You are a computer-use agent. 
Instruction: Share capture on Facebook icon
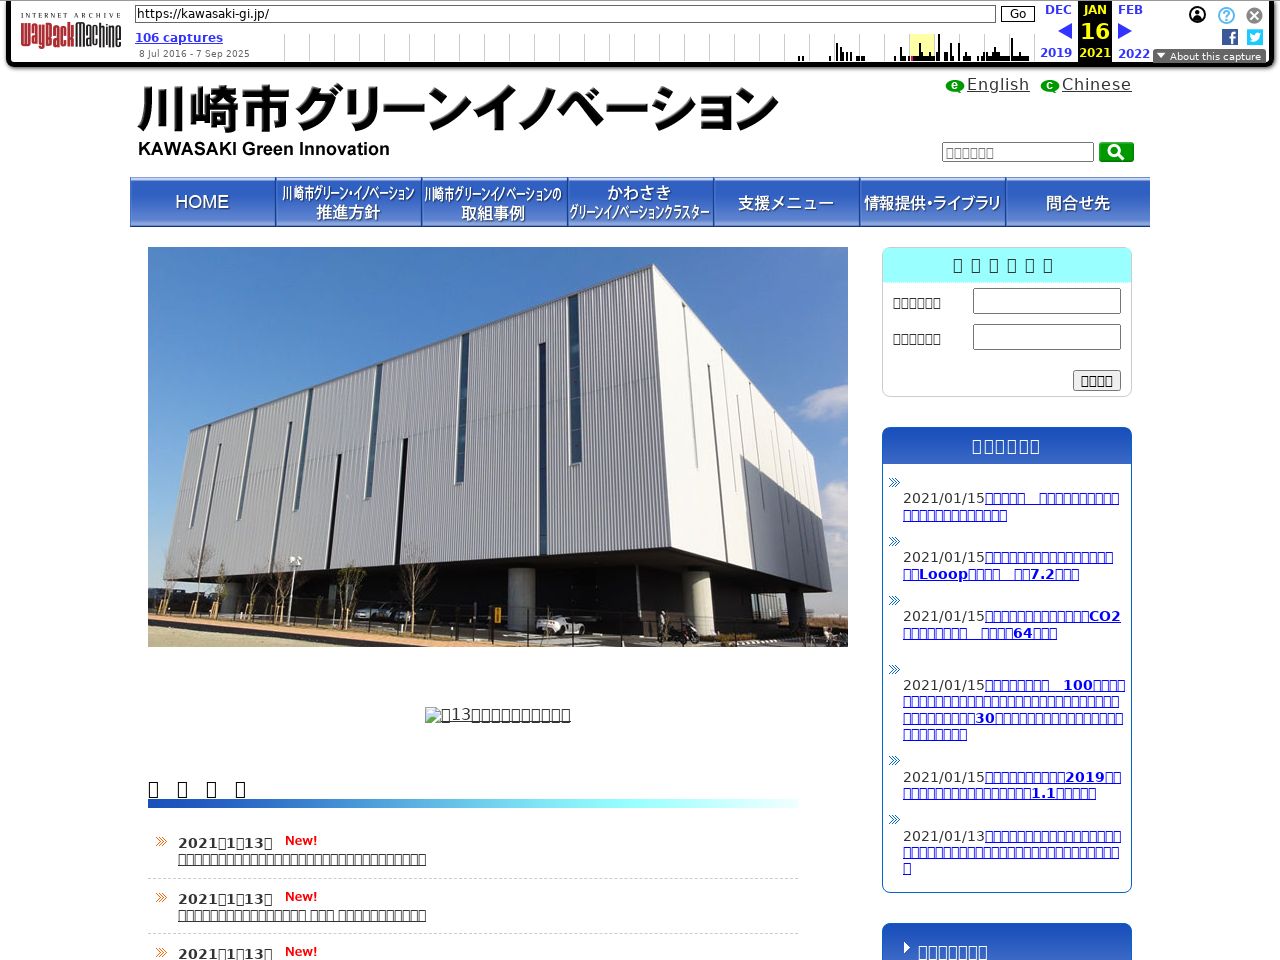pyautogui.click(x=1229, y=37)
